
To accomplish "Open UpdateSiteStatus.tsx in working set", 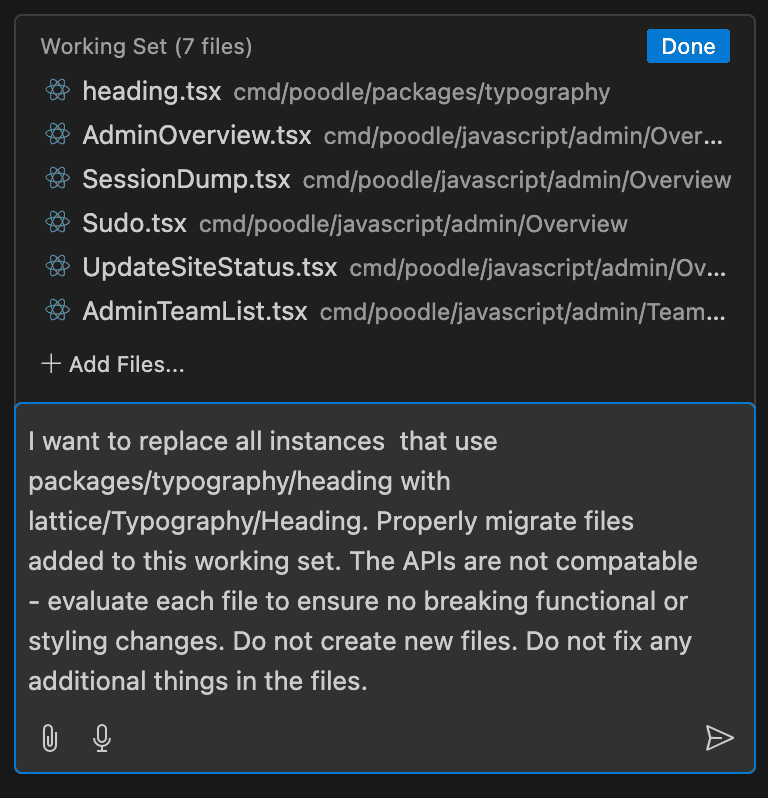I will point(210,268).
